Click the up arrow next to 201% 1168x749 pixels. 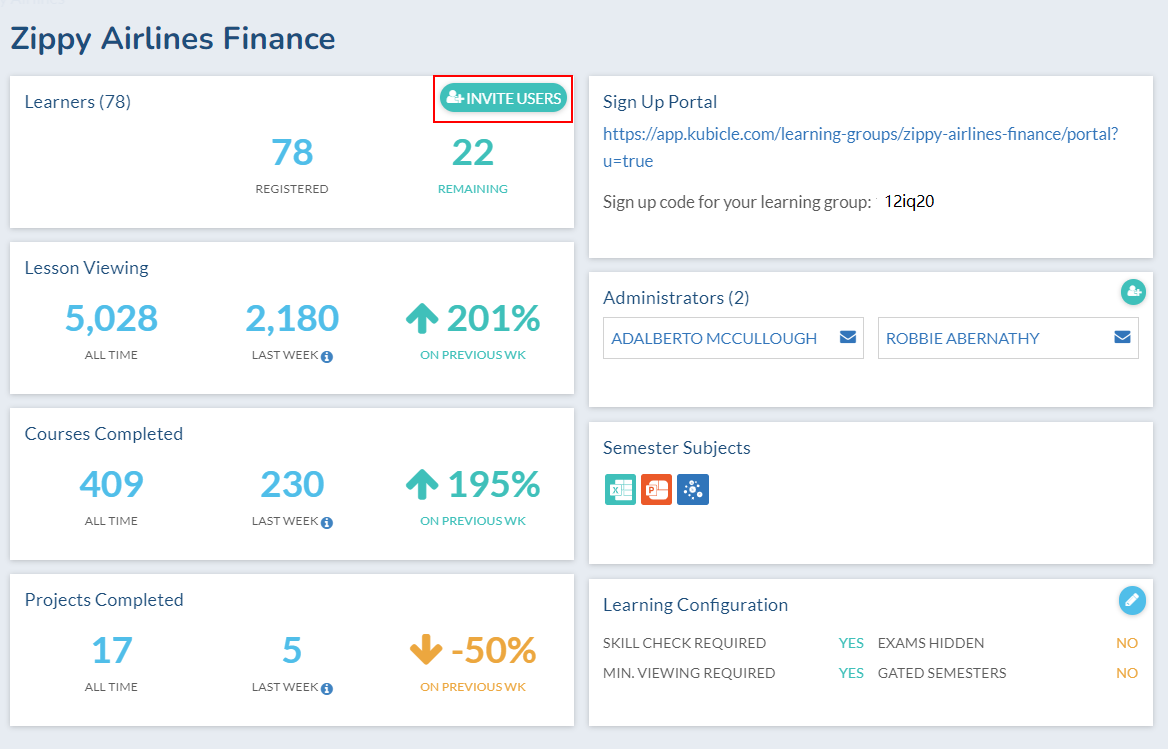tap(422, 319)
